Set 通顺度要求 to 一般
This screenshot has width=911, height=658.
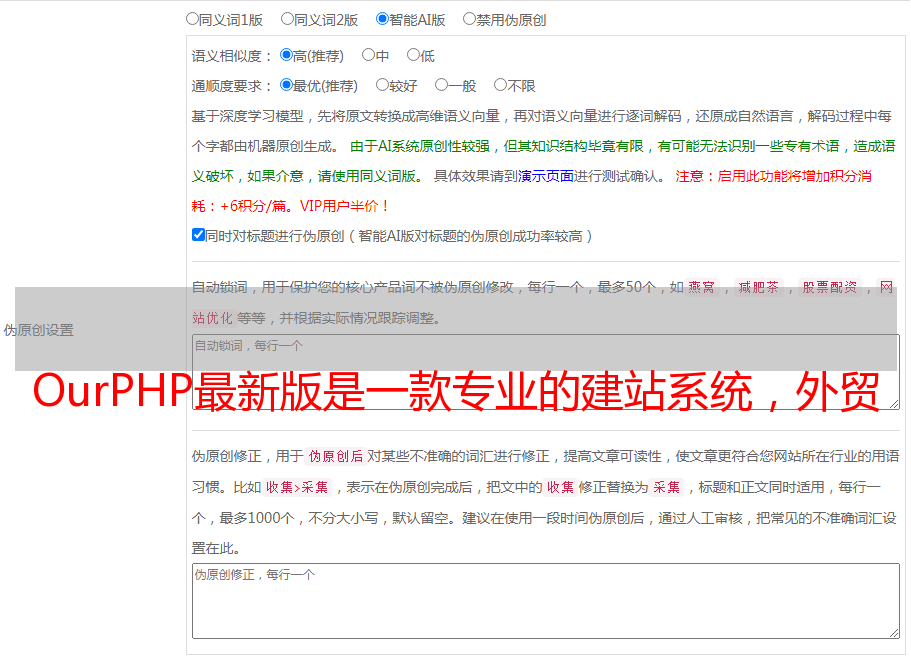tap(442, 85)
